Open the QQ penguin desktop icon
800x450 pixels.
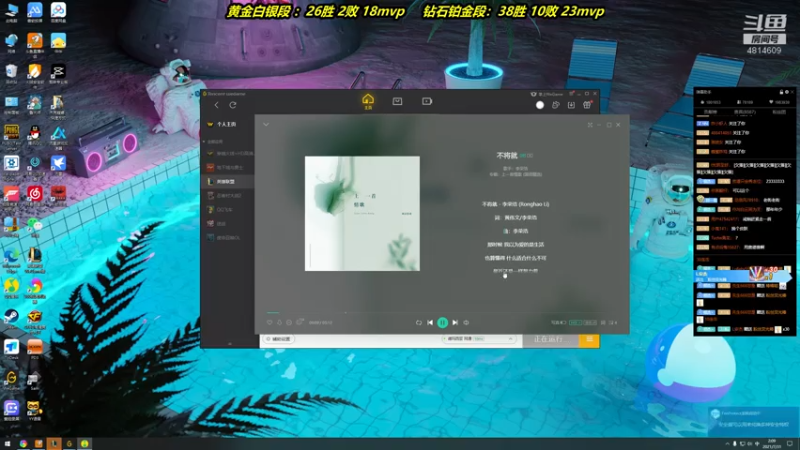(35, 135)
